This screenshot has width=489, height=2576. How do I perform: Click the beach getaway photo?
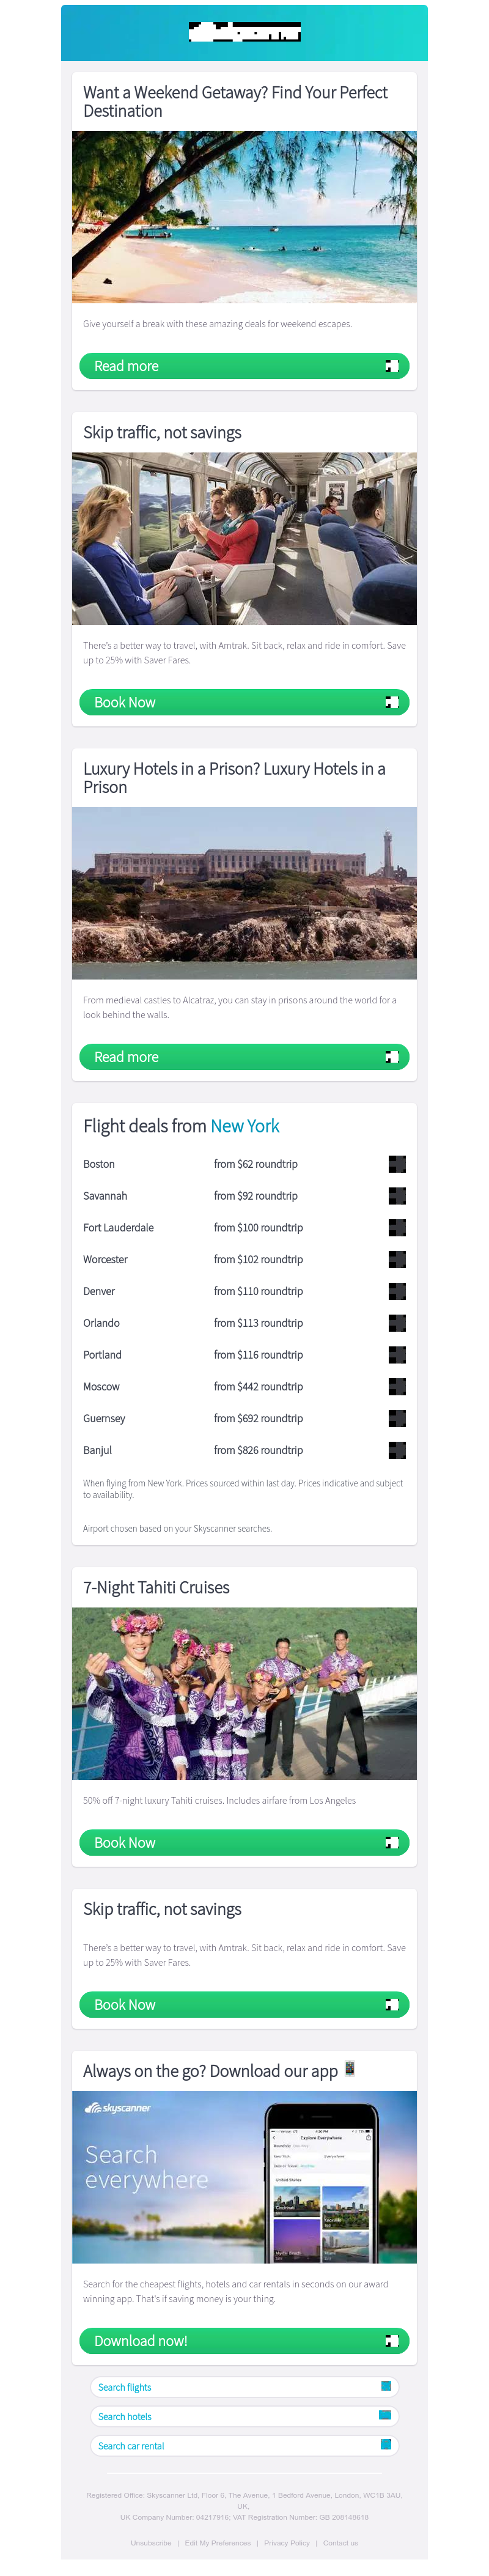tap(244, 216)
